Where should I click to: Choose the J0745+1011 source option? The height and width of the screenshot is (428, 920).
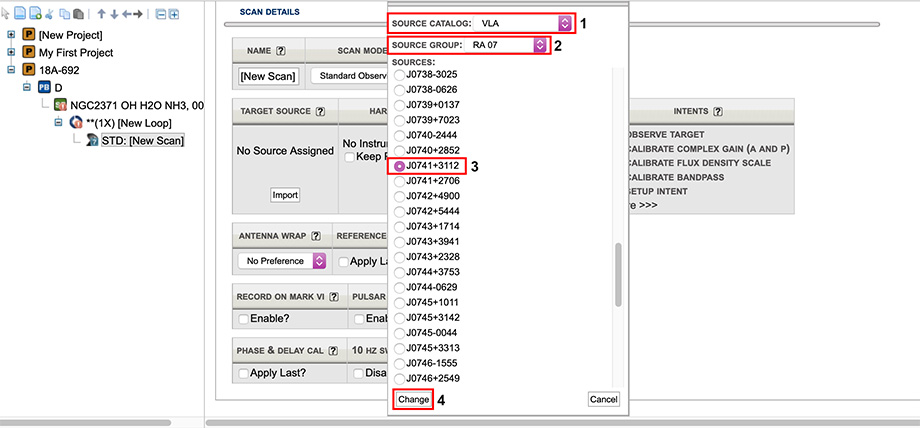click(401, 301)
